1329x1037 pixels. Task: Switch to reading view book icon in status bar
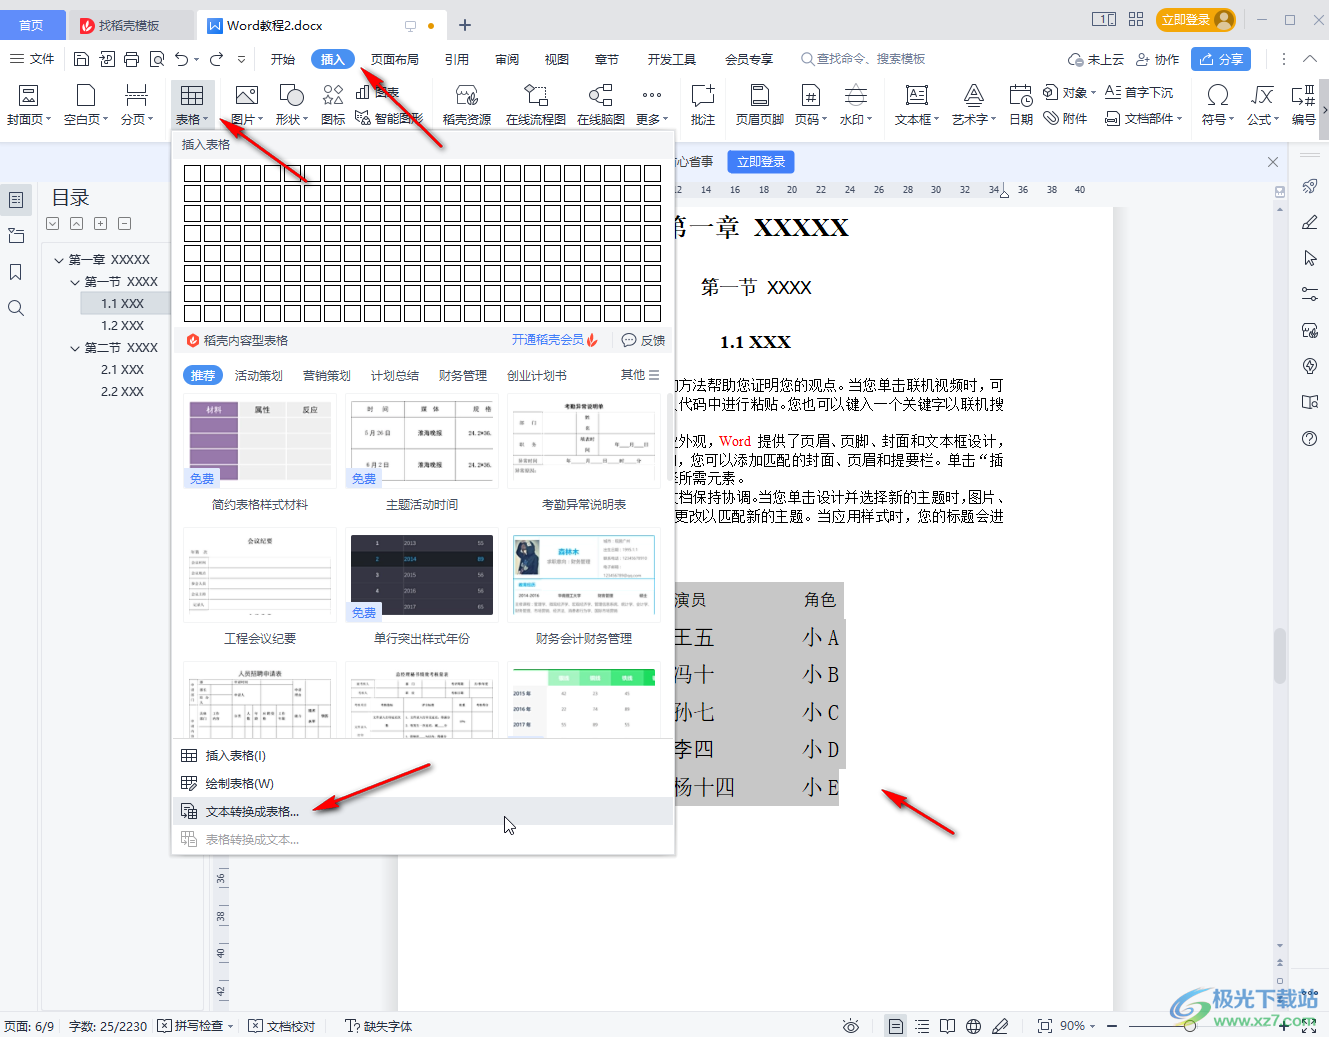(948, 1026)
